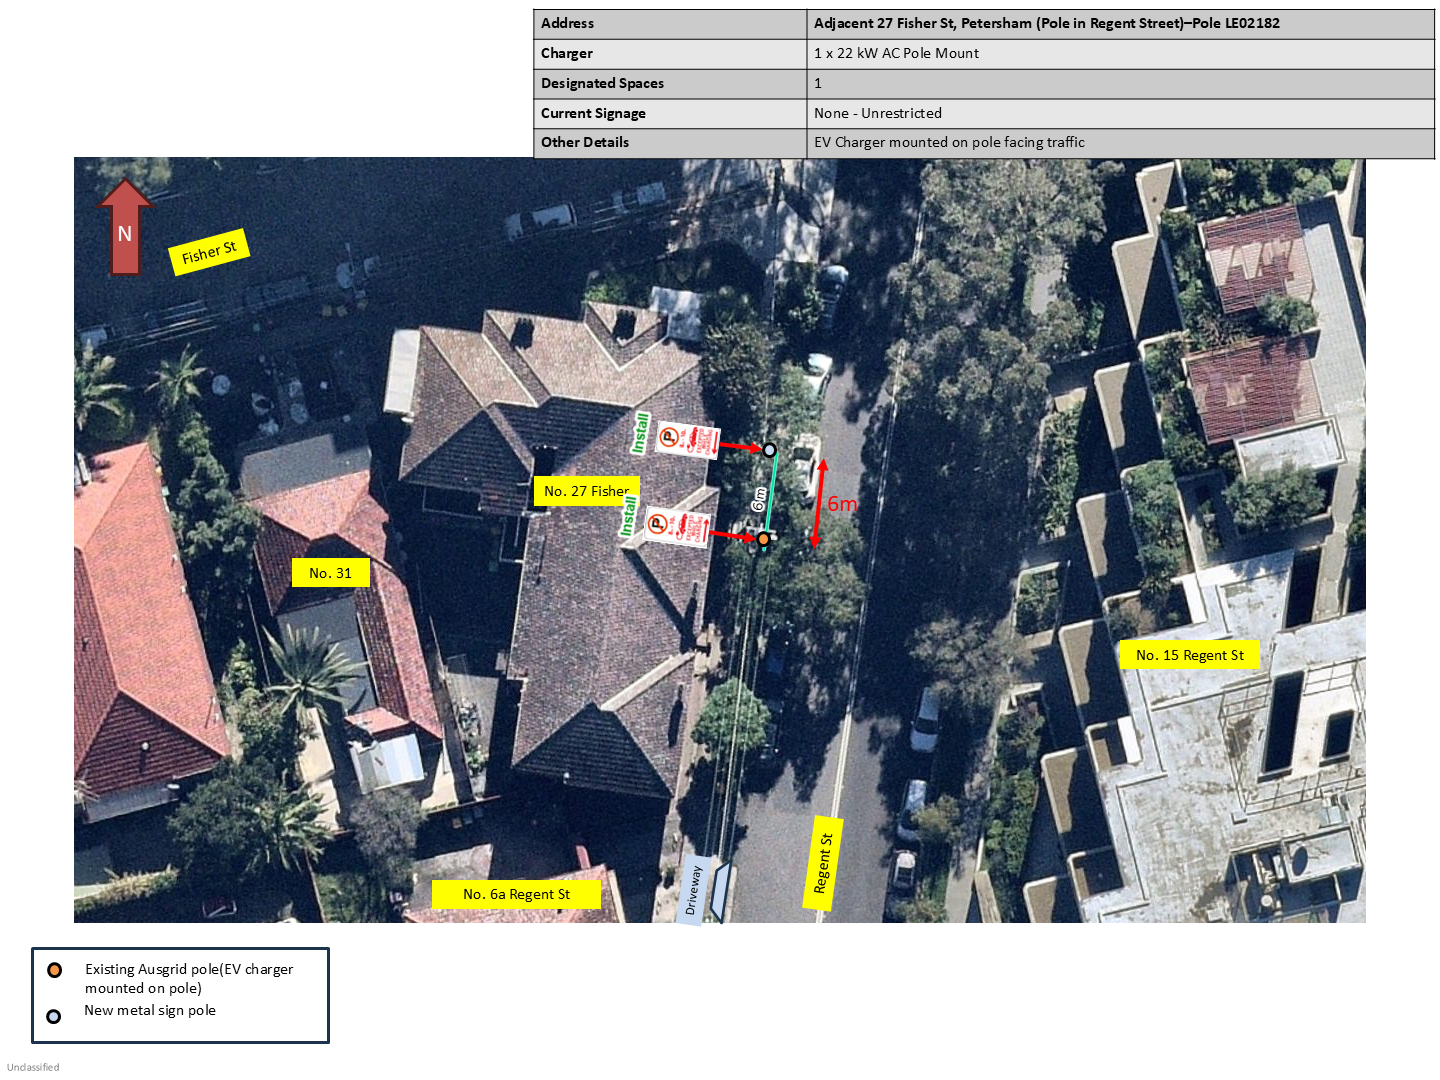Select the lower no-parking sign icon

677,526
